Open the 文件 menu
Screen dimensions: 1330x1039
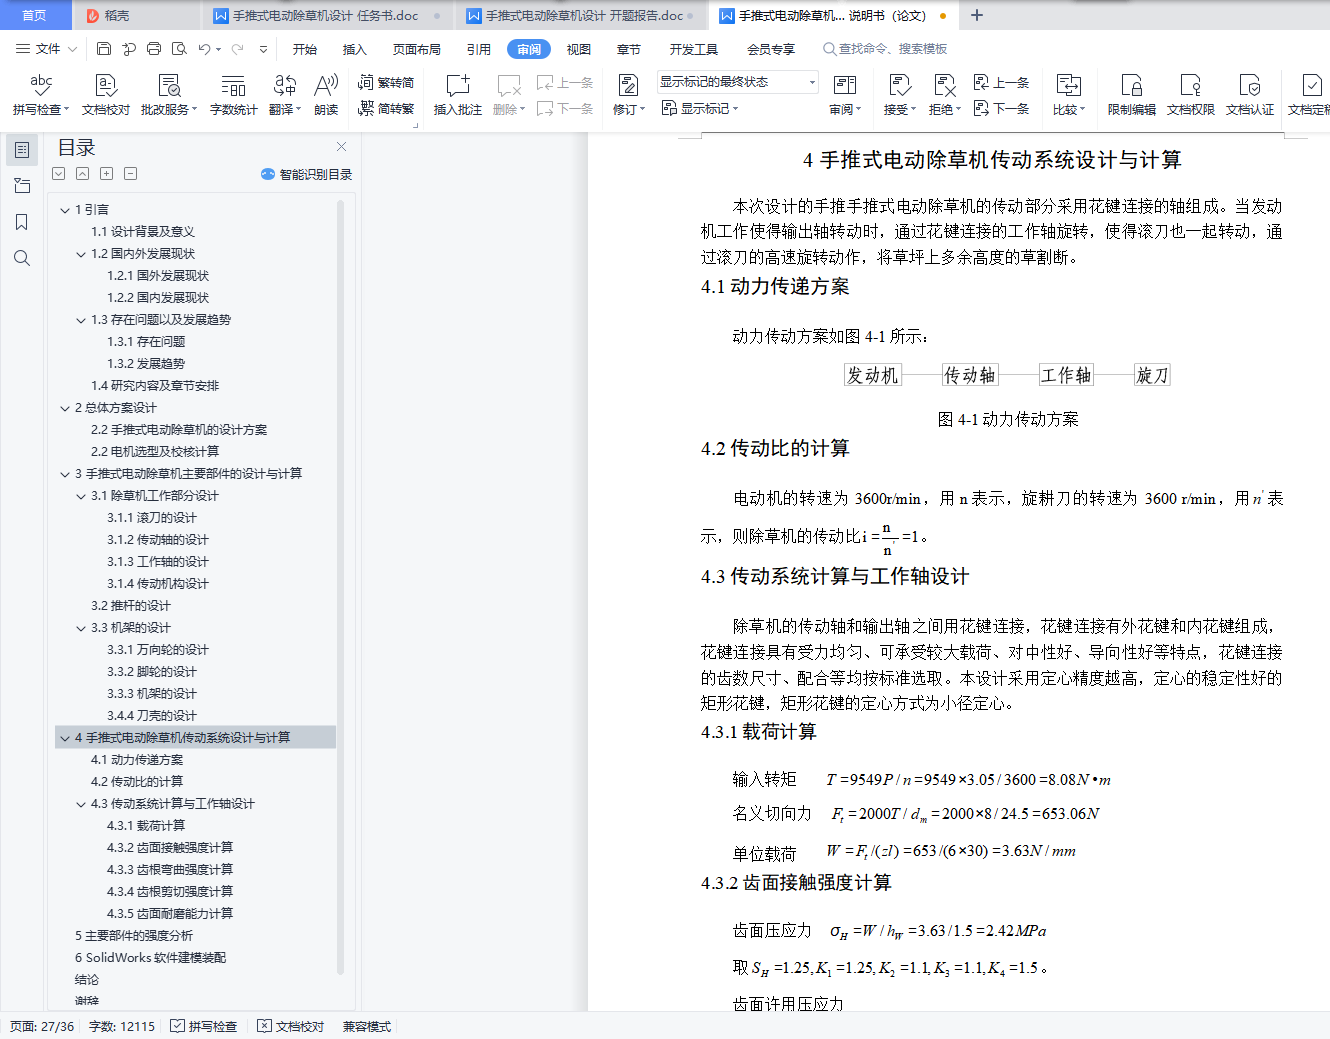[x=46, y=49]
